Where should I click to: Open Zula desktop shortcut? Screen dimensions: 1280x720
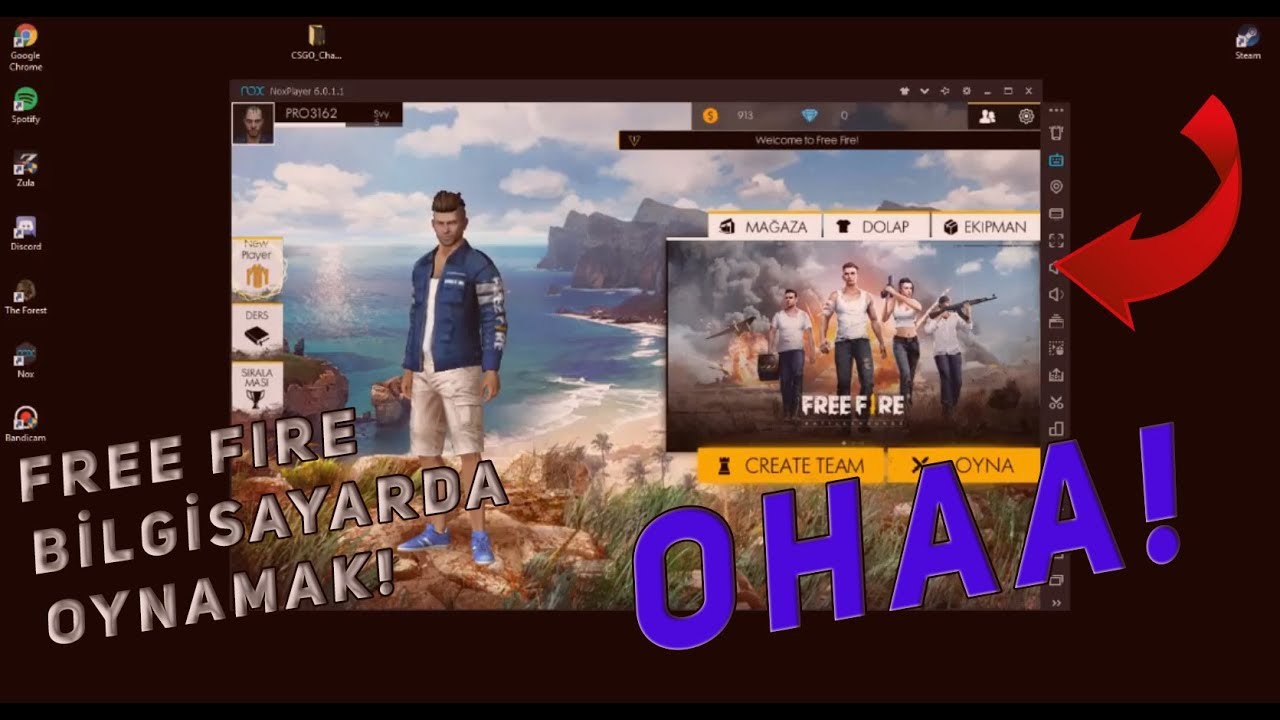(x=26, y=169)
